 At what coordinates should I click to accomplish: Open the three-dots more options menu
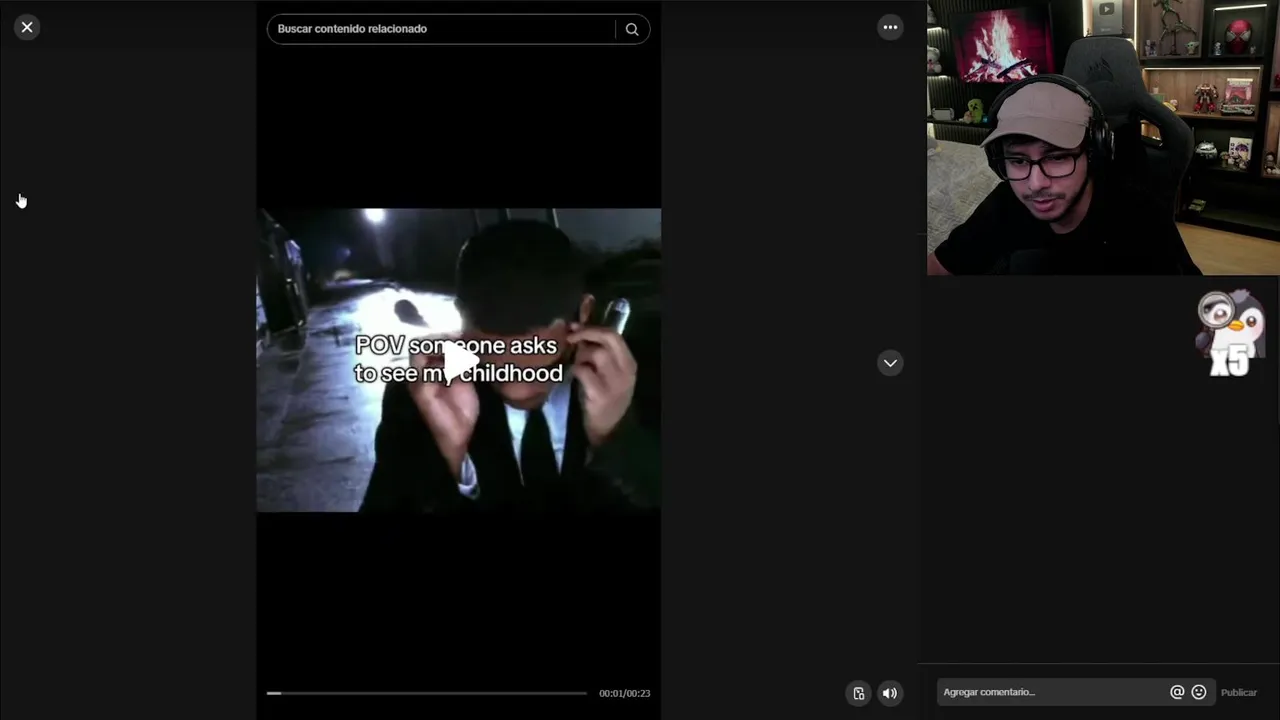pos(890,27)
